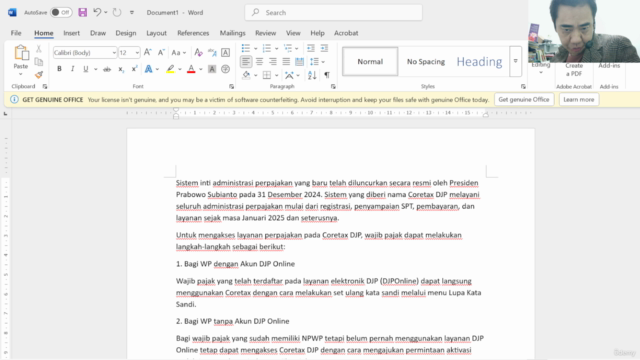Screen dimensions: 640x360
Task: Open the Design tab
Action: [x=126, y=33]
